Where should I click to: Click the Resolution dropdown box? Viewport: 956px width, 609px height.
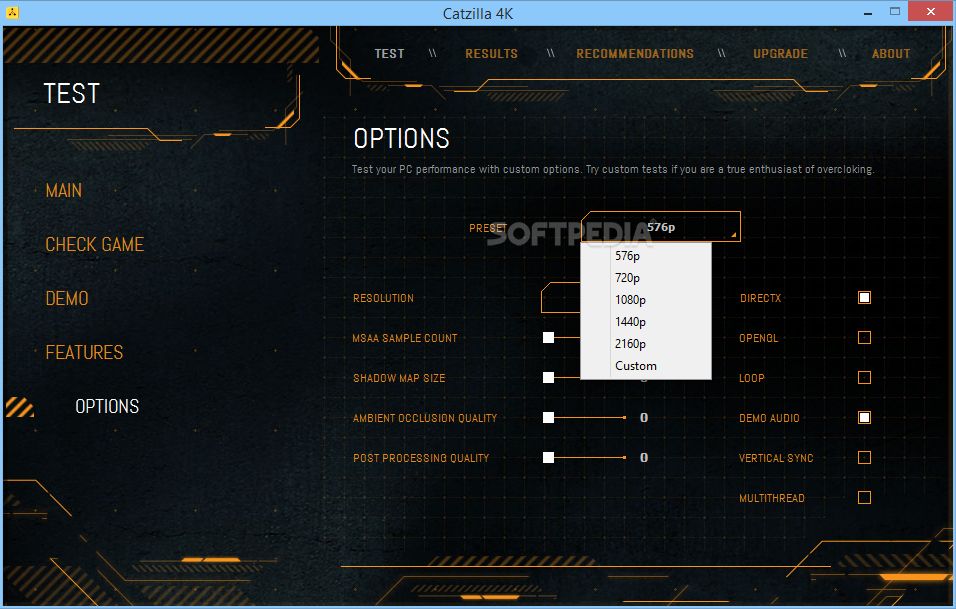pos(561,297)
